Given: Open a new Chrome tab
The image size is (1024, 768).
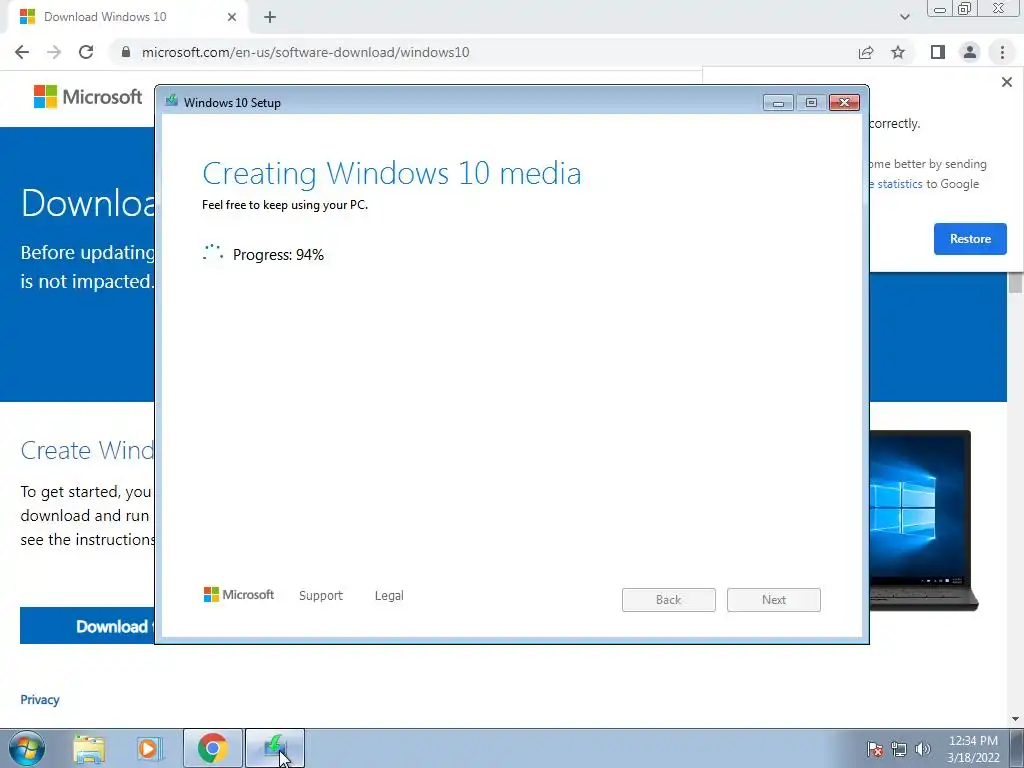Looking at the screenshot, I should coord(270,18).
